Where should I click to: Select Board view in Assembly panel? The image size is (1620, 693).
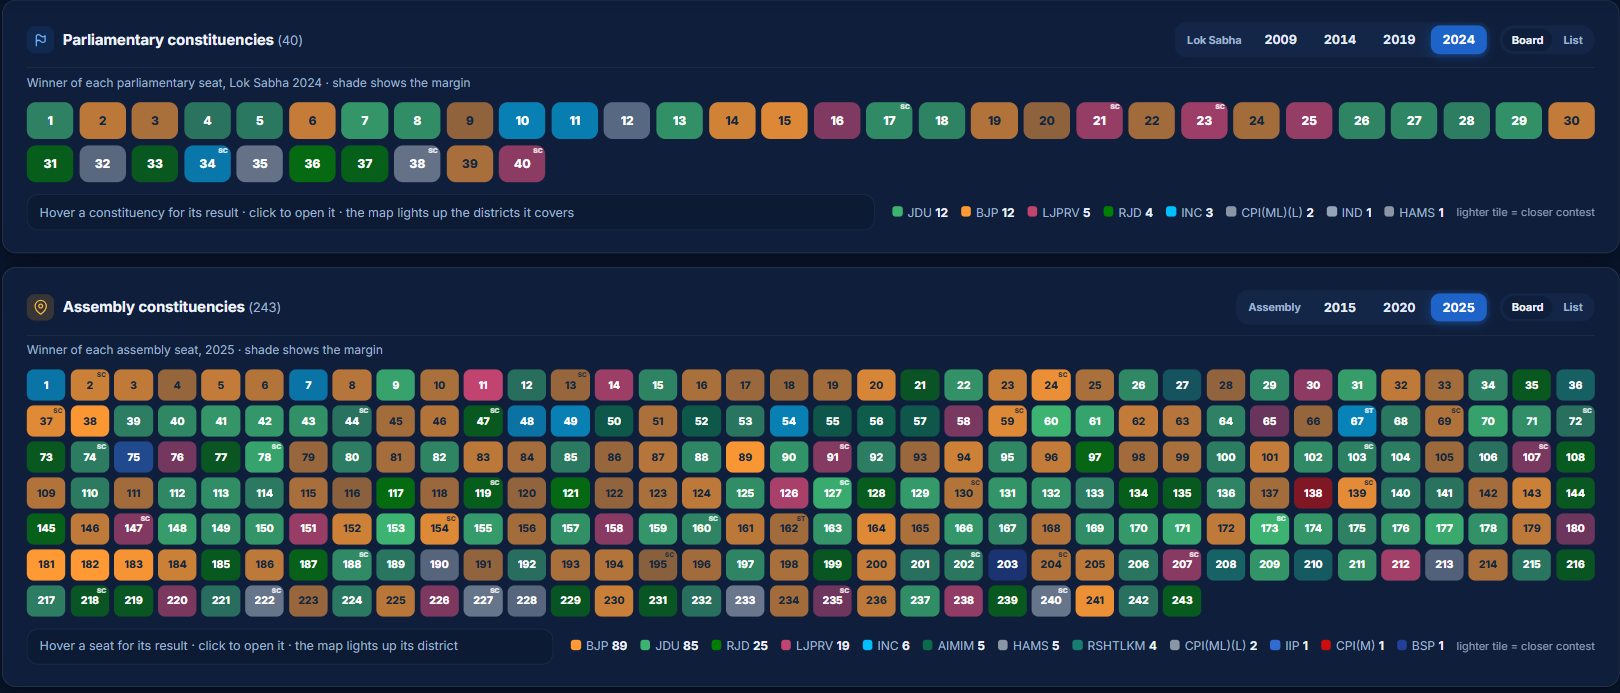(1527, 307)
